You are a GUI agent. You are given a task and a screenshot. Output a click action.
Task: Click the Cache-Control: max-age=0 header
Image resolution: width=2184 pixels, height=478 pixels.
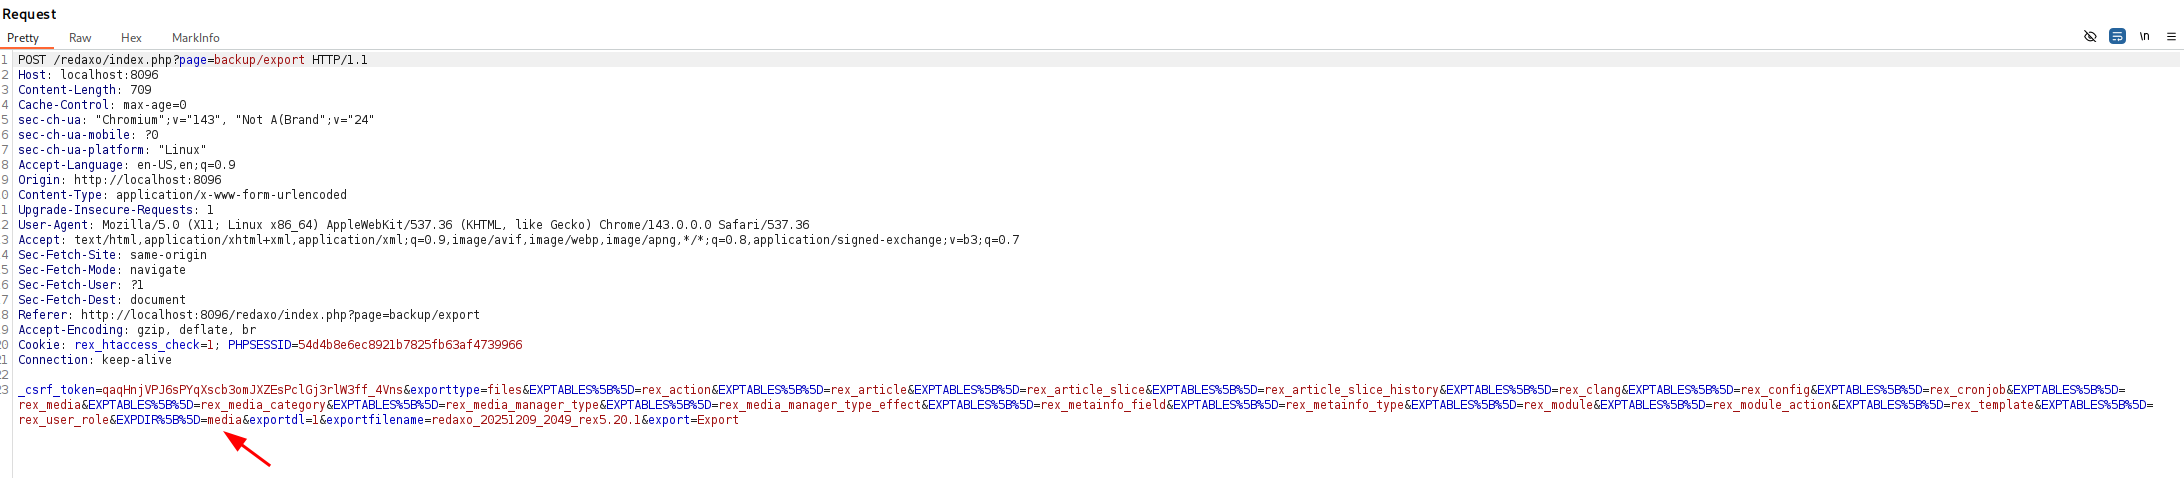pyautogui.click(x=102, y=105)
